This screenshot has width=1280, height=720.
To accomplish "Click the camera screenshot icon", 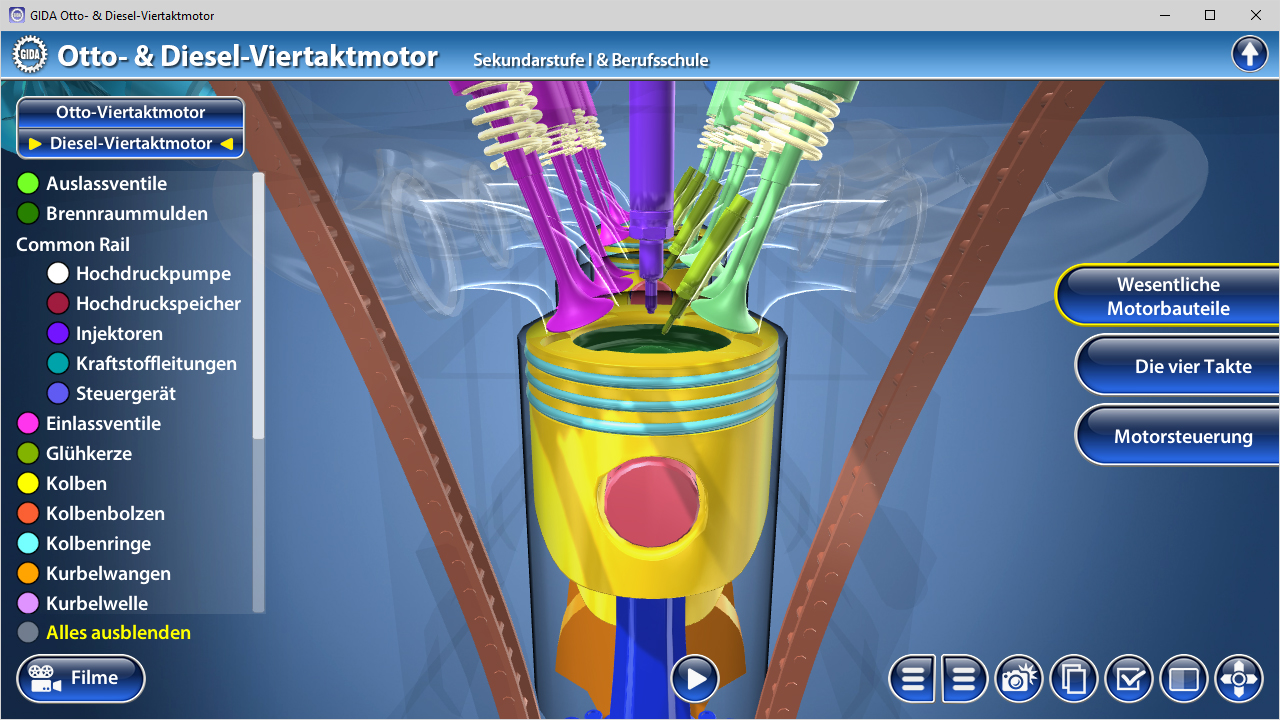I will click(1019, 680).
